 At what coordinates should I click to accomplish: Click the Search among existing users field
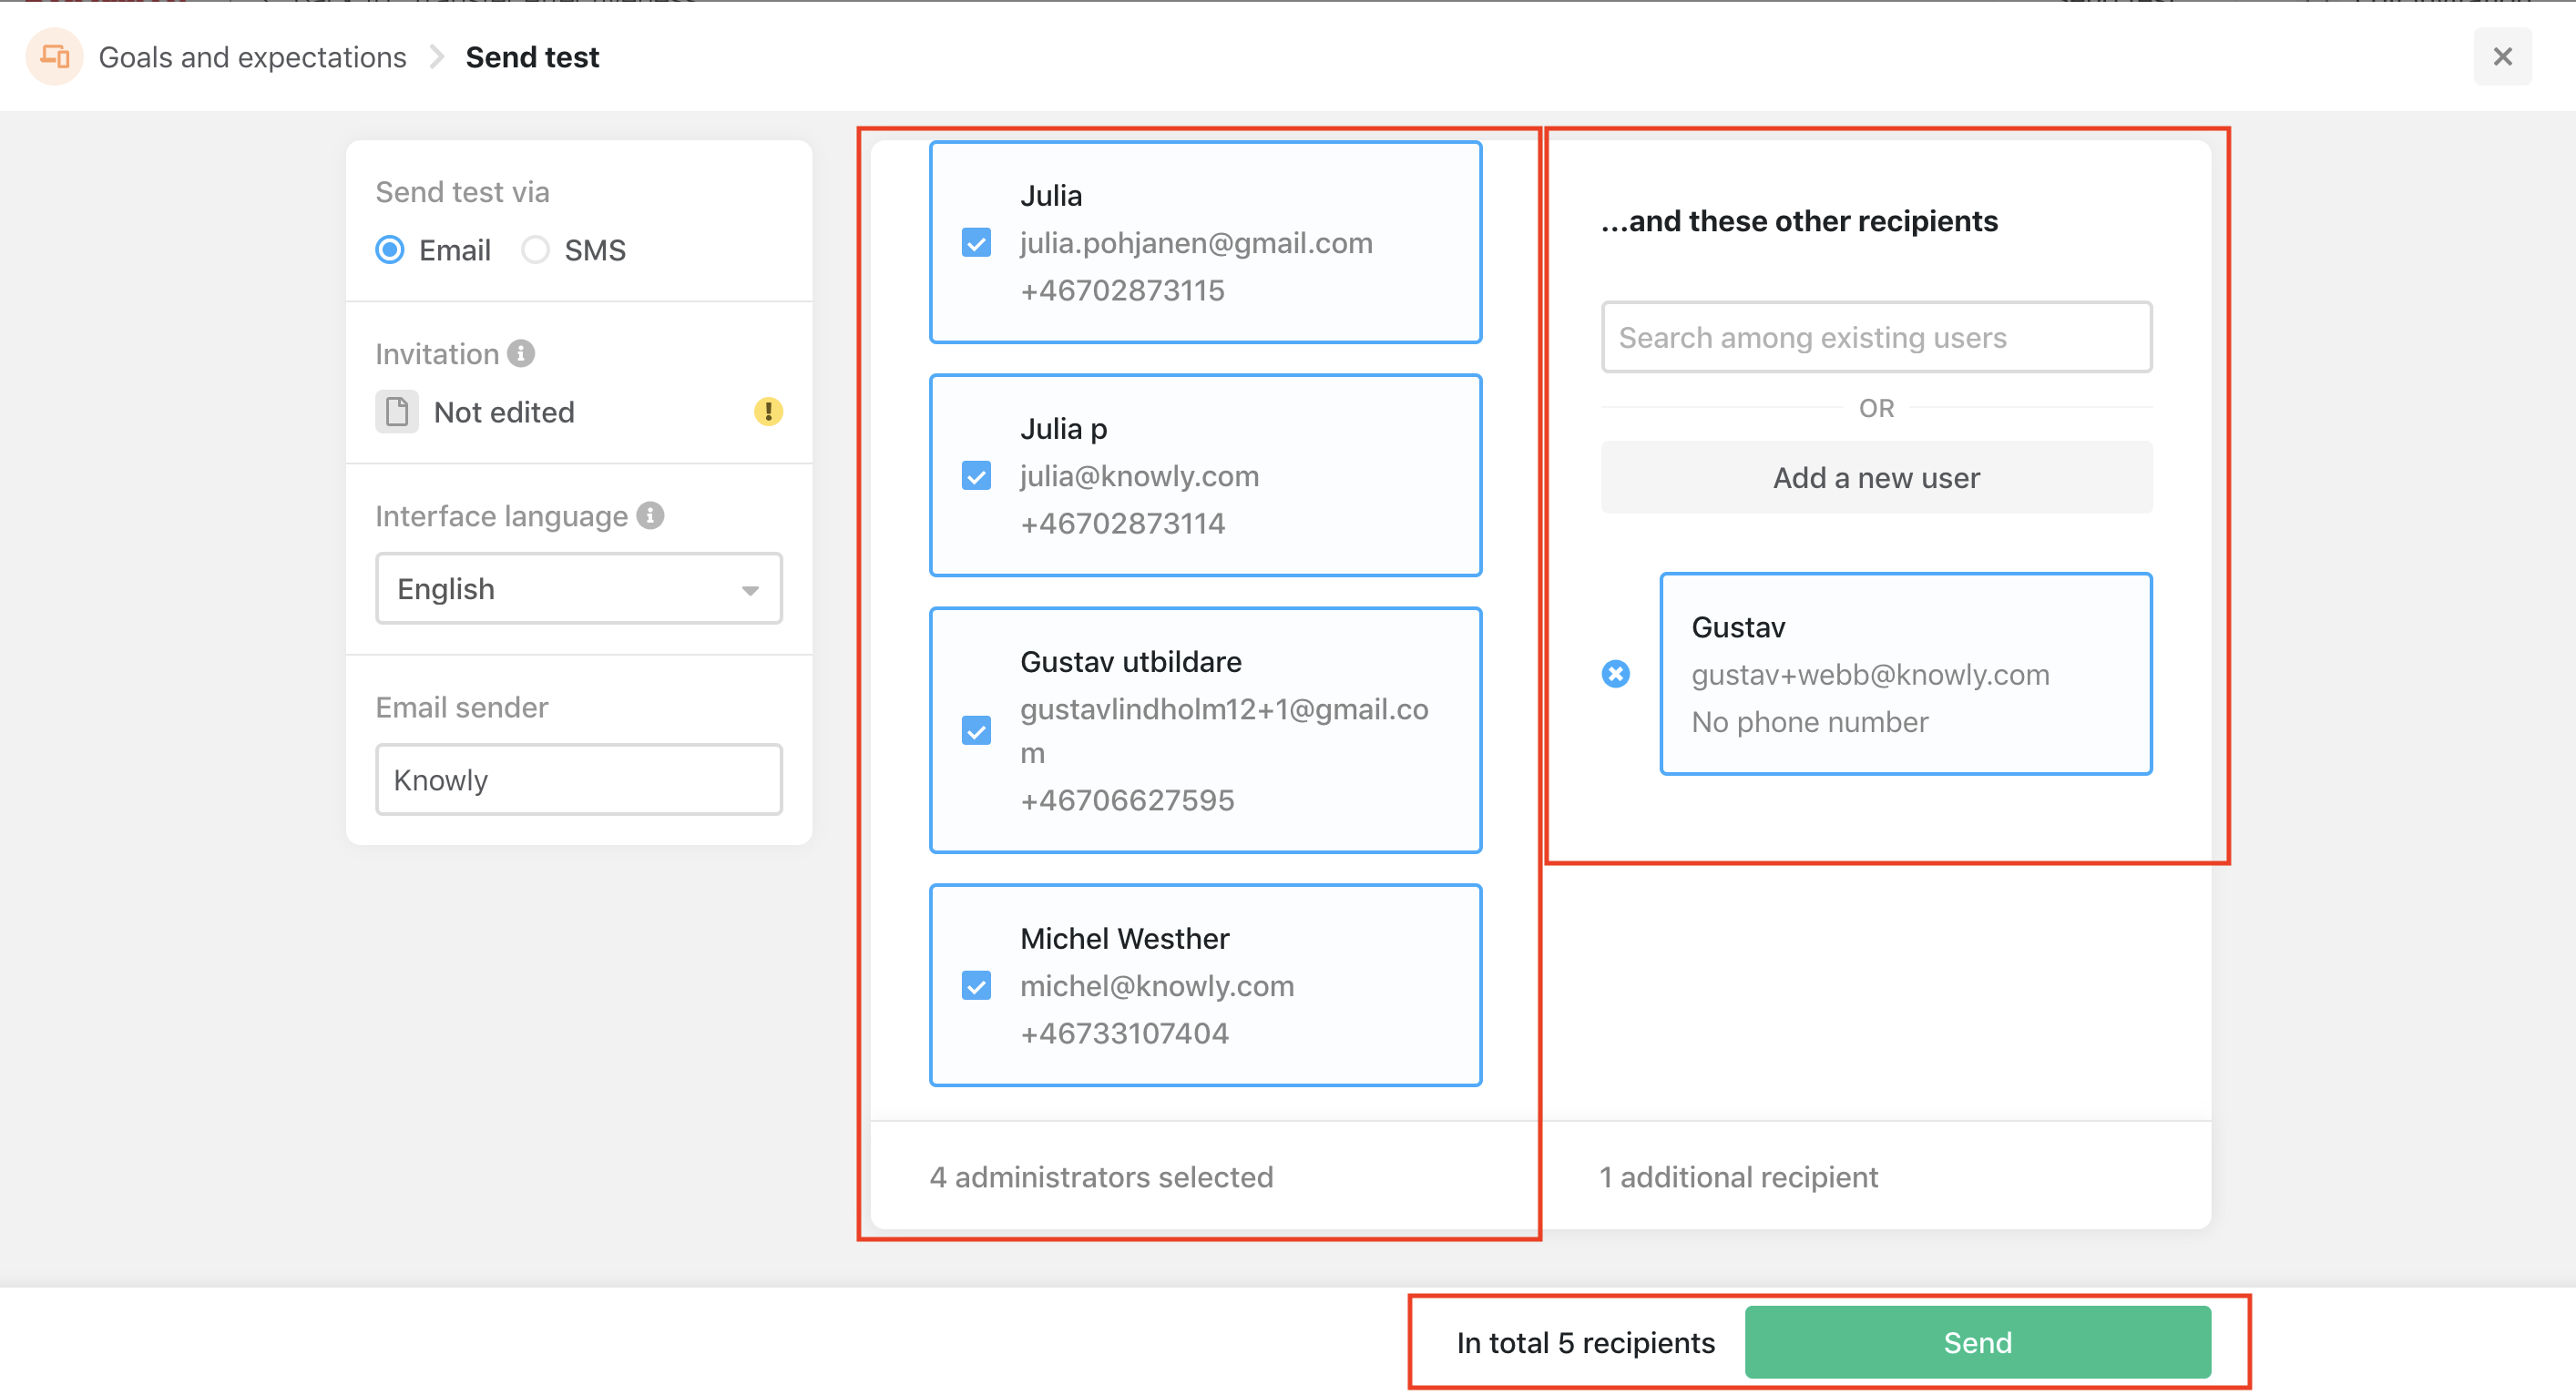pyautogui.click(x=1876, y=337)
